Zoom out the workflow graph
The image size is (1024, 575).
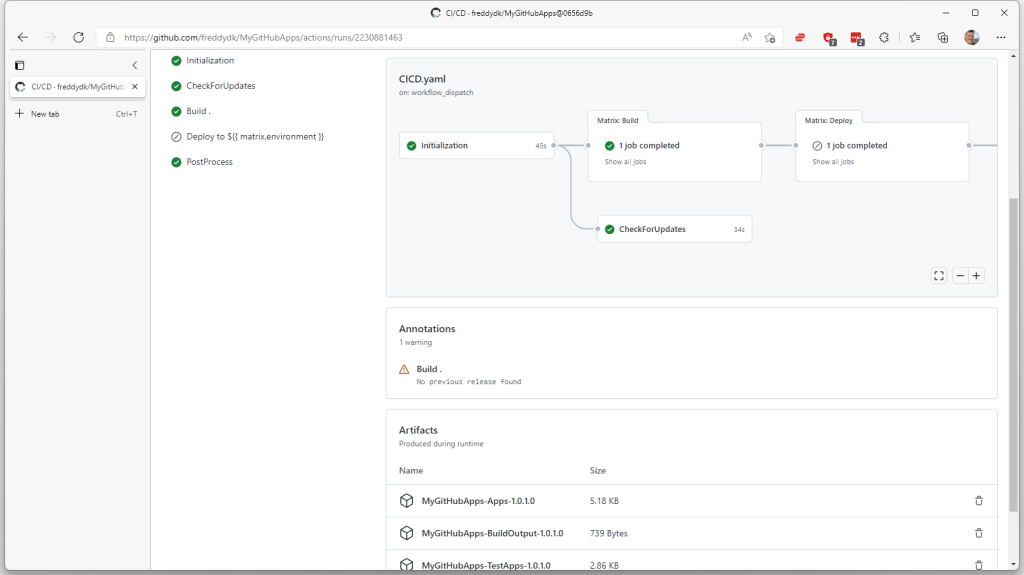click(960, 276)
